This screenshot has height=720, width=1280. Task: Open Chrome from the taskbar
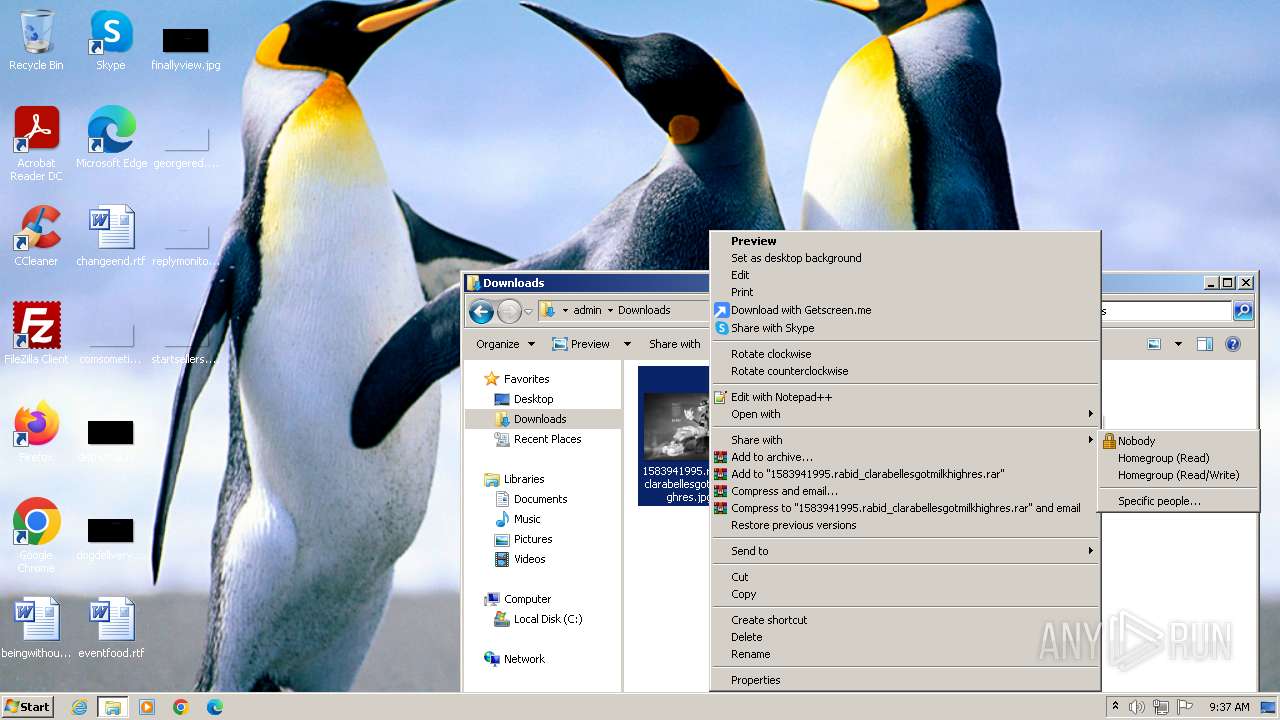(x=181, y=707)
